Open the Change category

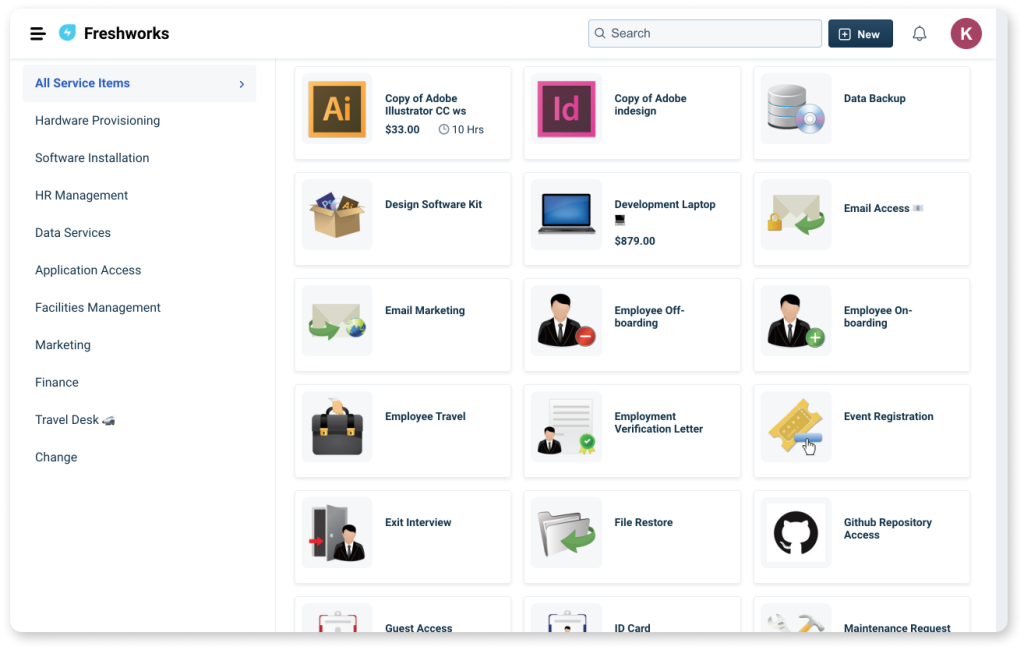coord(56,457)
